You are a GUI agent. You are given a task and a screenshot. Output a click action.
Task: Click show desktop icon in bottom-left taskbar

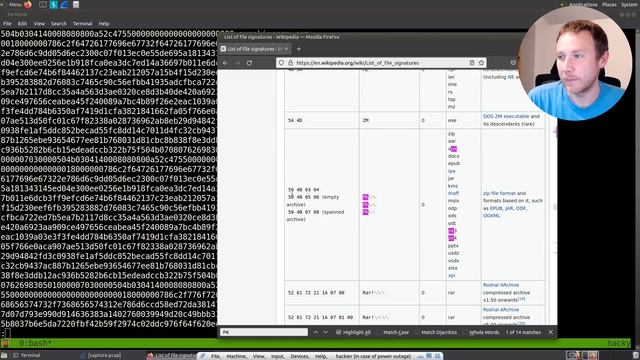tap(4, 356)
